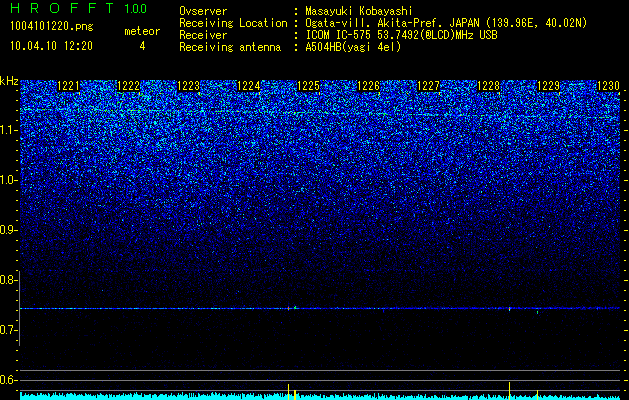629x400 pixels.
Task: Click the tall yellow meteor marker after 1228
Action: click(509, 391)
